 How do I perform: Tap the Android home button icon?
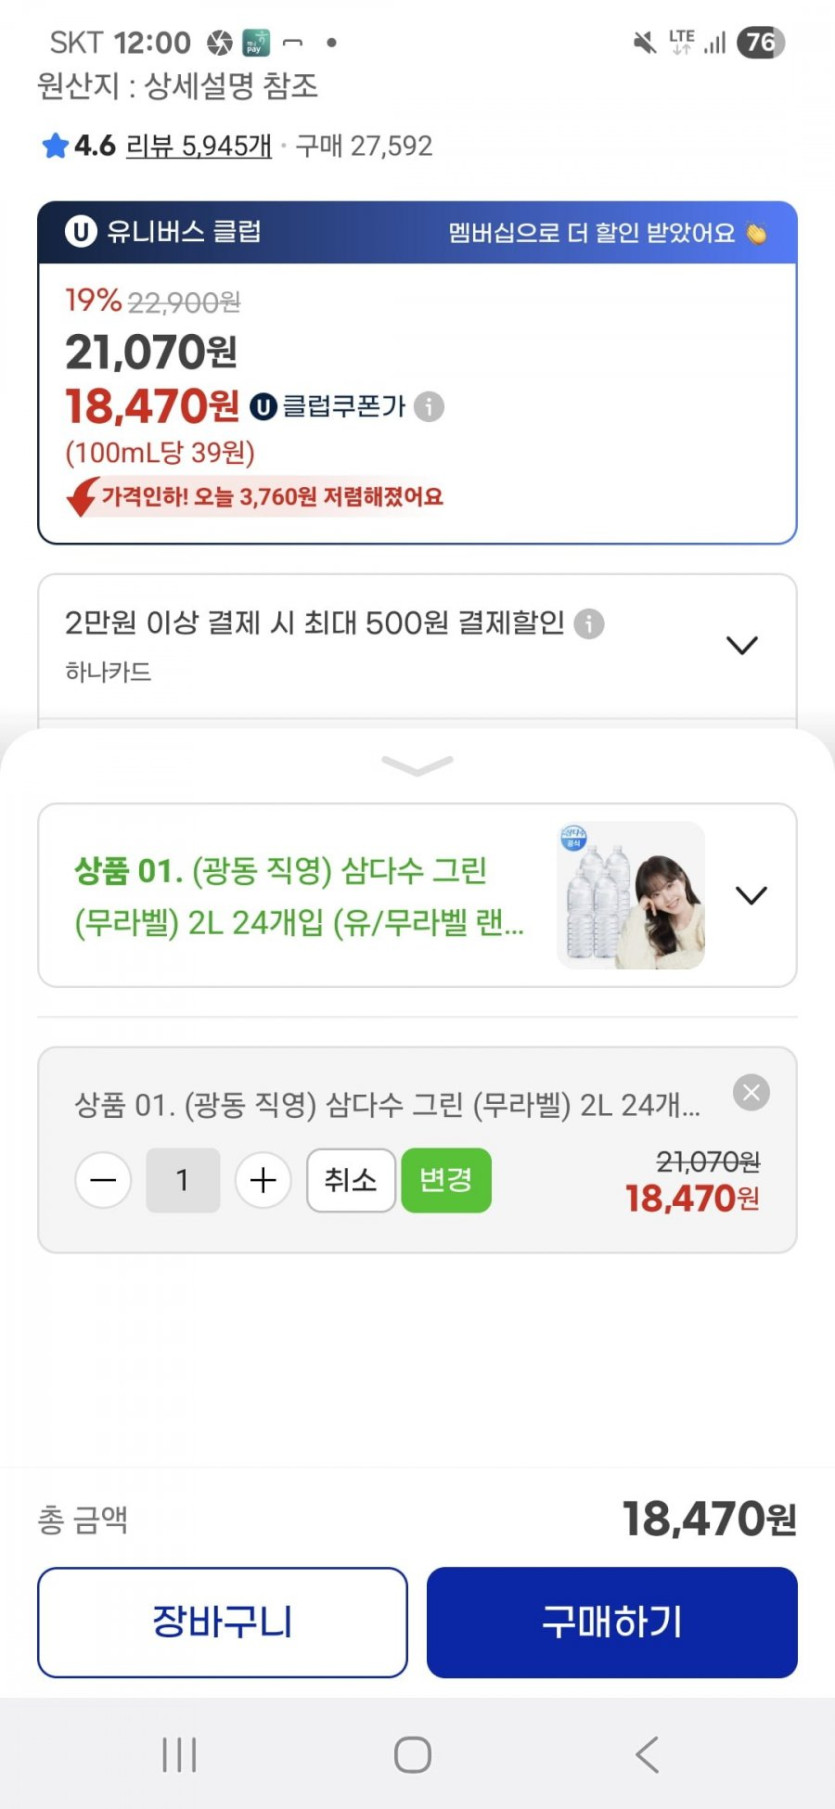click(x=413, y=1754)
